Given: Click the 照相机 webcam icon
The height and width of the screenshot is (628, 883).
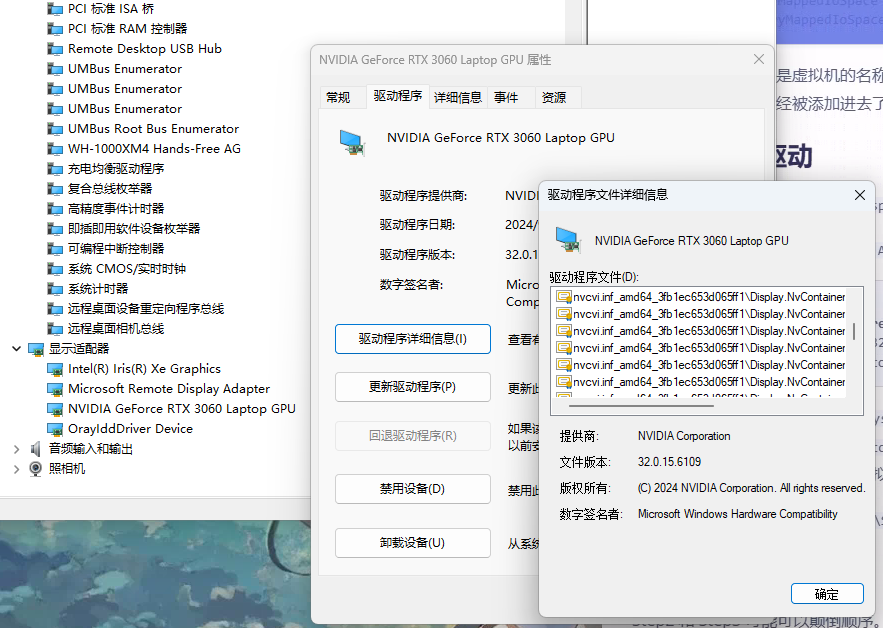Looking at the screenshot, I should pos(35,469).
